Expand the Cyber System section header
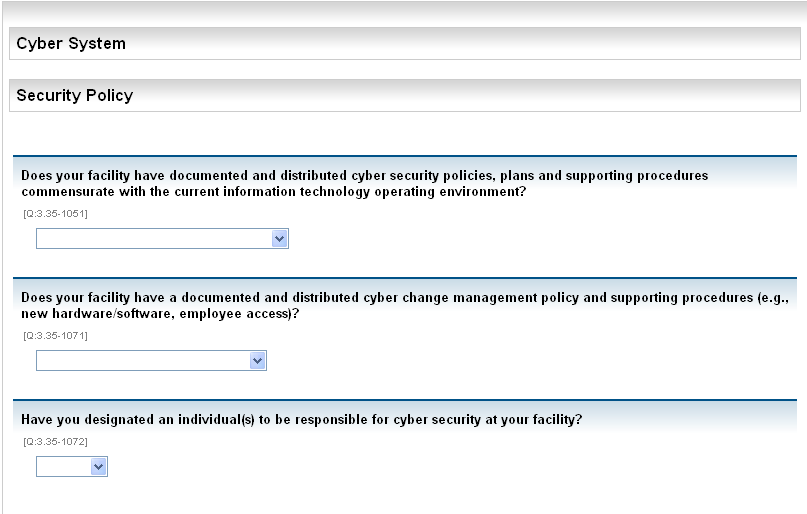This screenshot has width=807, height=514. [405, 43]
